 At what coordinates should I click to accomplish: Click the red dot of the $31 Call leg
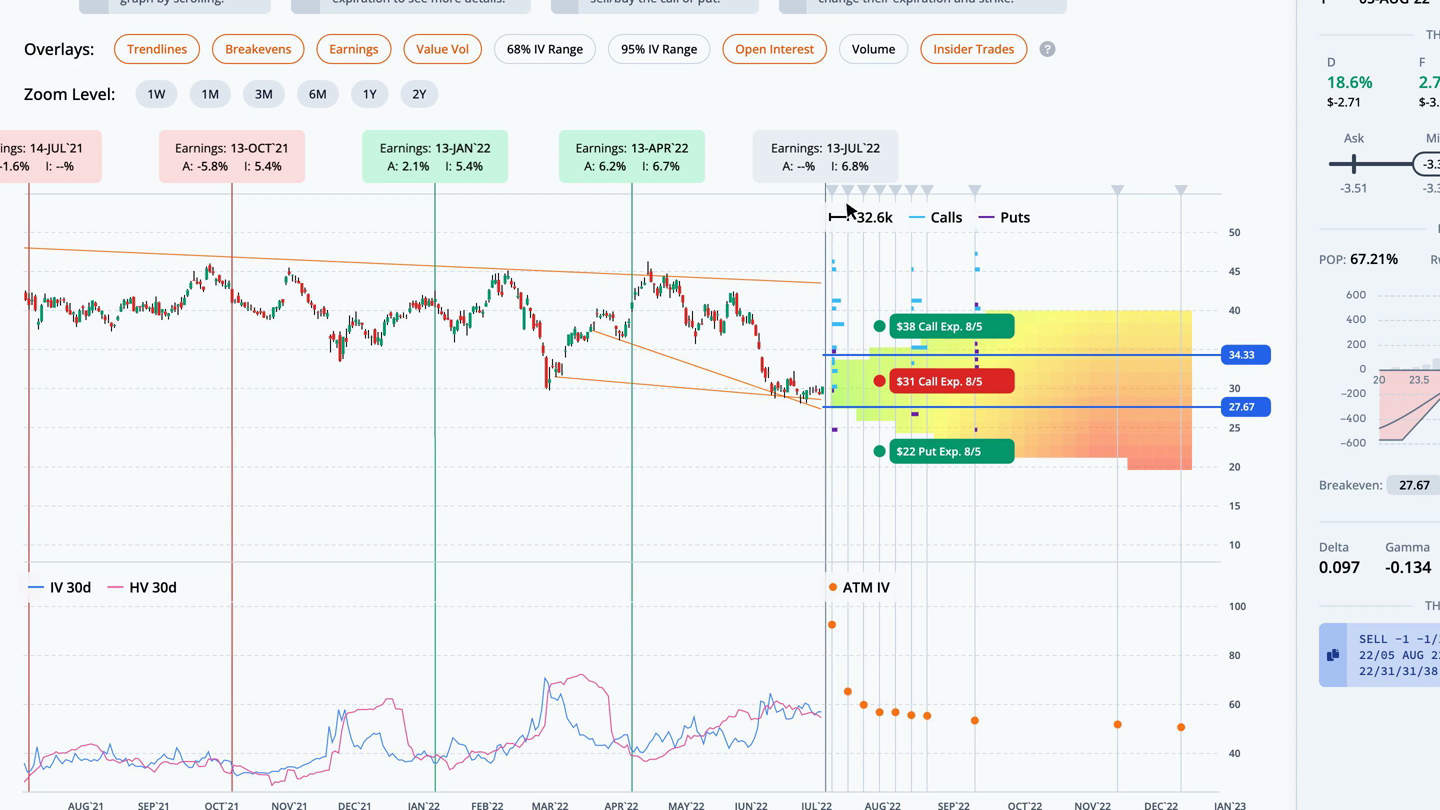pos(879,381)
